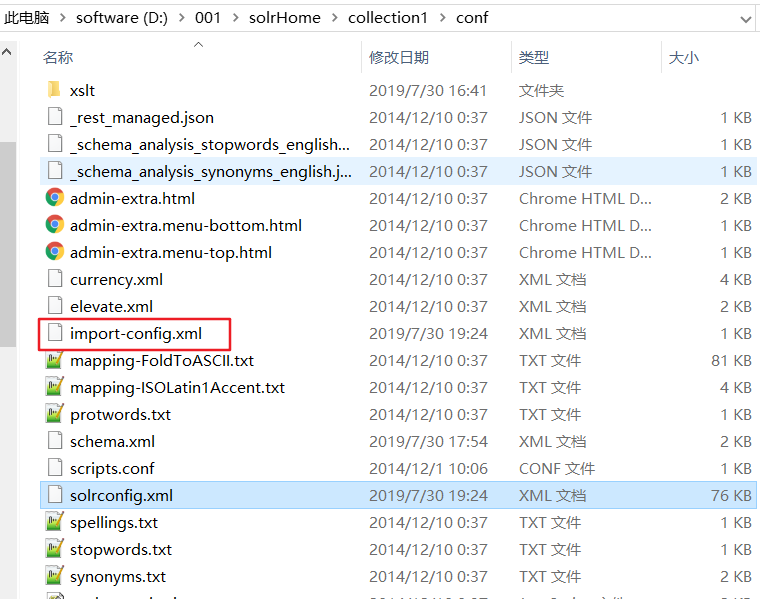This screenshot has width=760, height=599.
Task: Sort files by 修改日期 column header
Action: pos(399,57)
